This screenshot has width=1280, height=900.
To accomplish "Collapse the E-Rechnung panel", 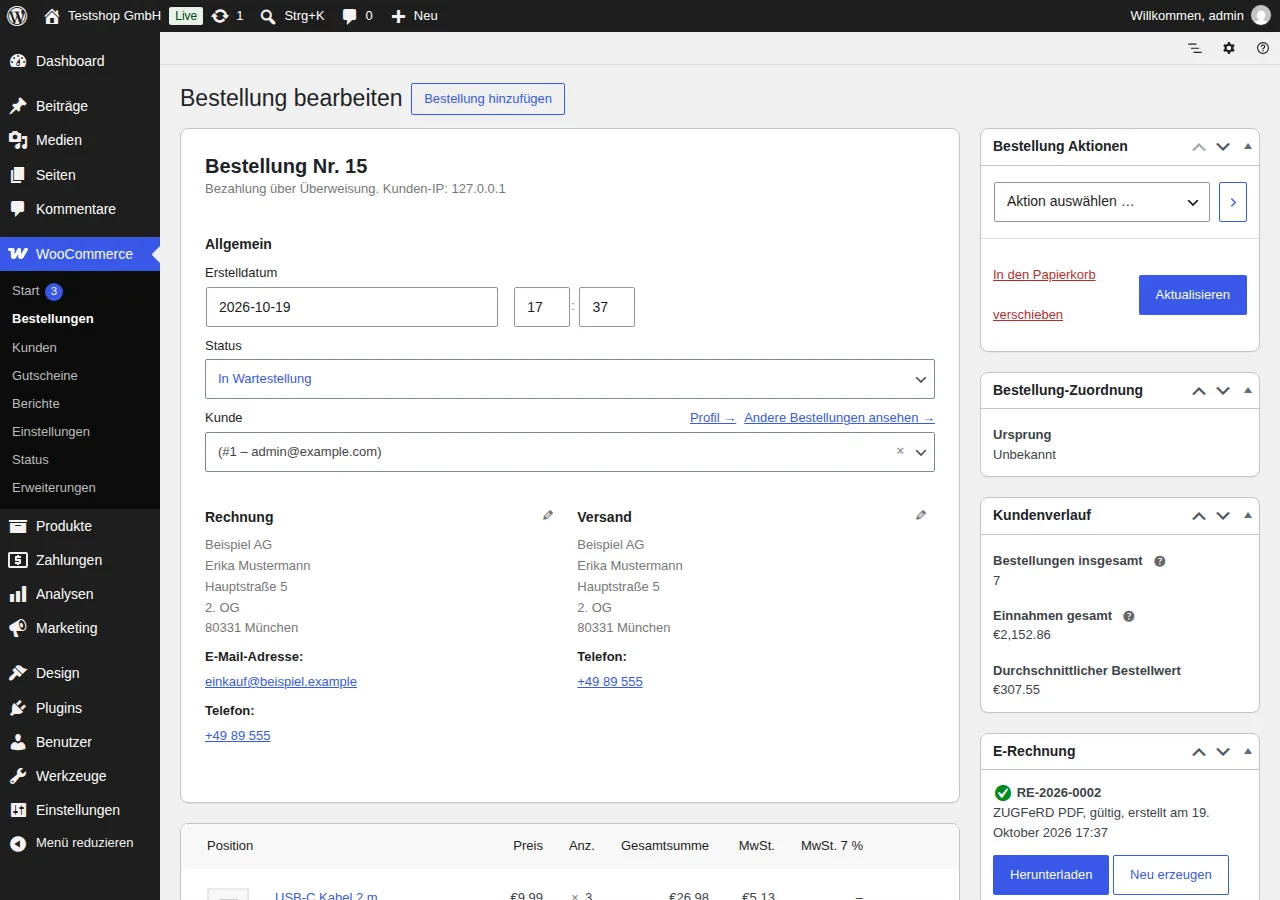I will (1248, 751).
